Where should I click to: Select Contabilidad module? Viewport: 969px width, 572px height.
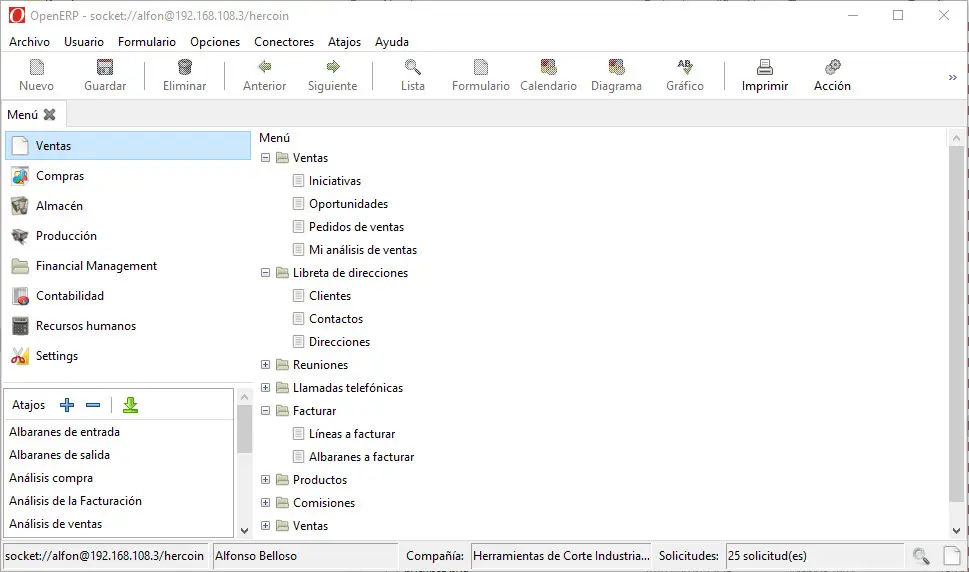[x=128, y=296]
